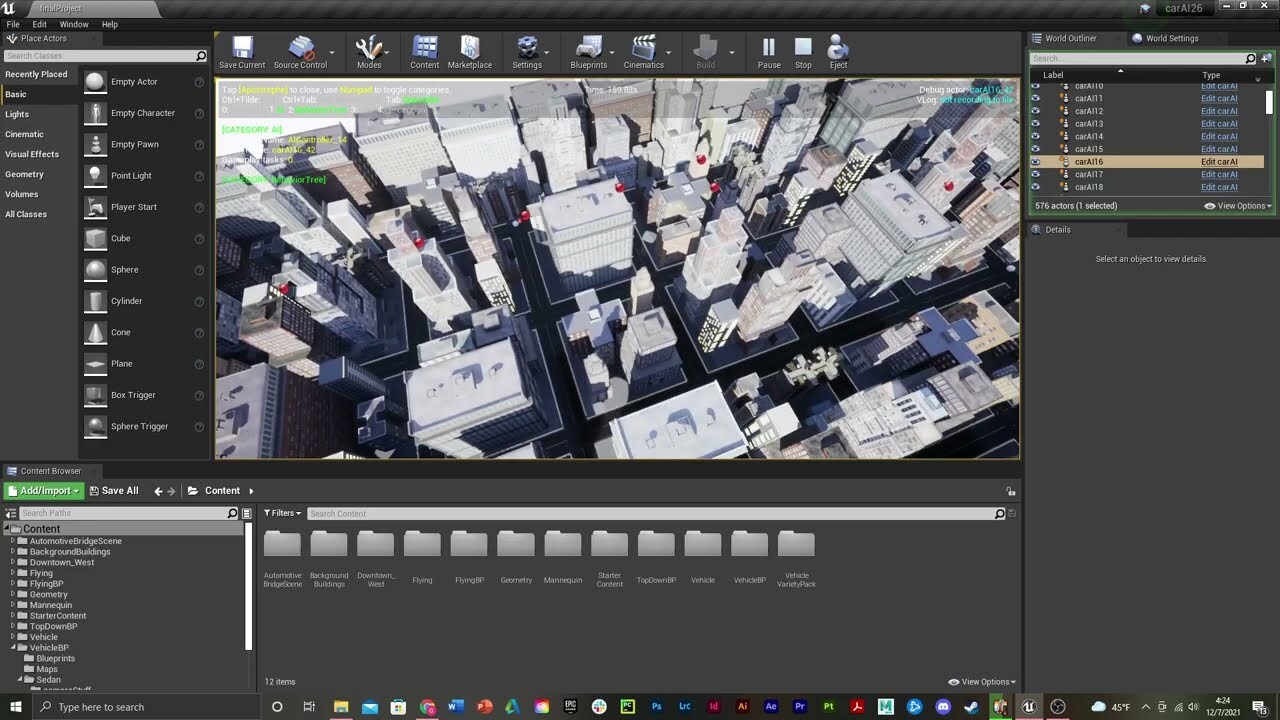This screenshot has height=720, width=1280.
Task: Hide the carAI12 actor using its eye icon
Action: point(1037,111)
